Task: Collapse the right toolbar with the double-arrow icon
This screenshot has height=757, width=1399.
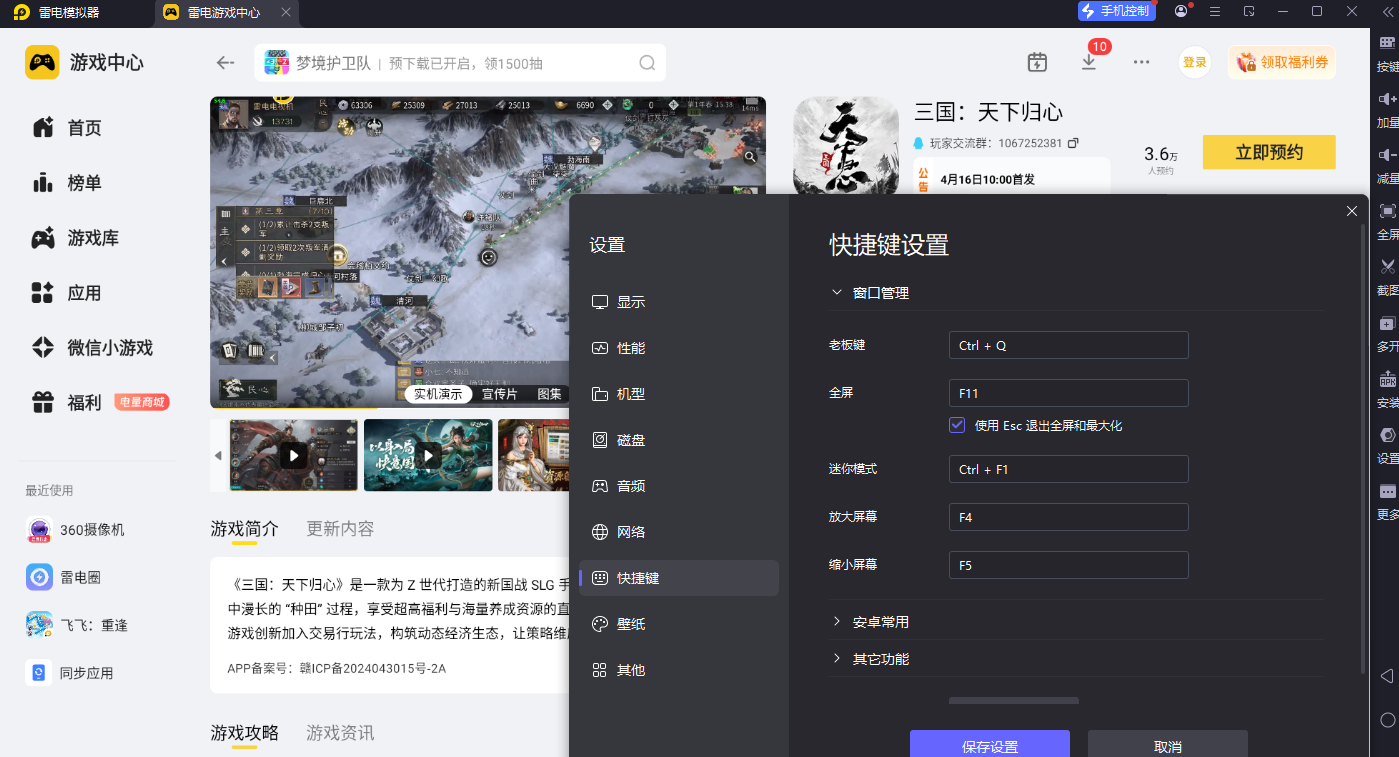Action: (x=1385, y=12)
